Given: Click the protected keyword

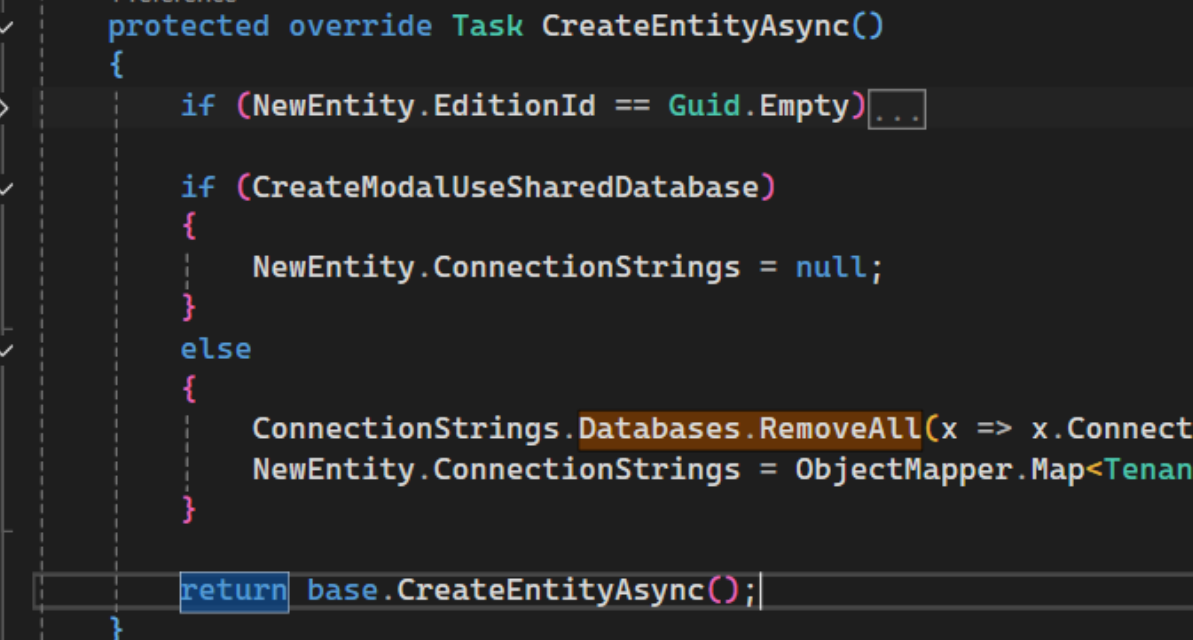Looking at the screenshot, I should (x=188, y=26).
